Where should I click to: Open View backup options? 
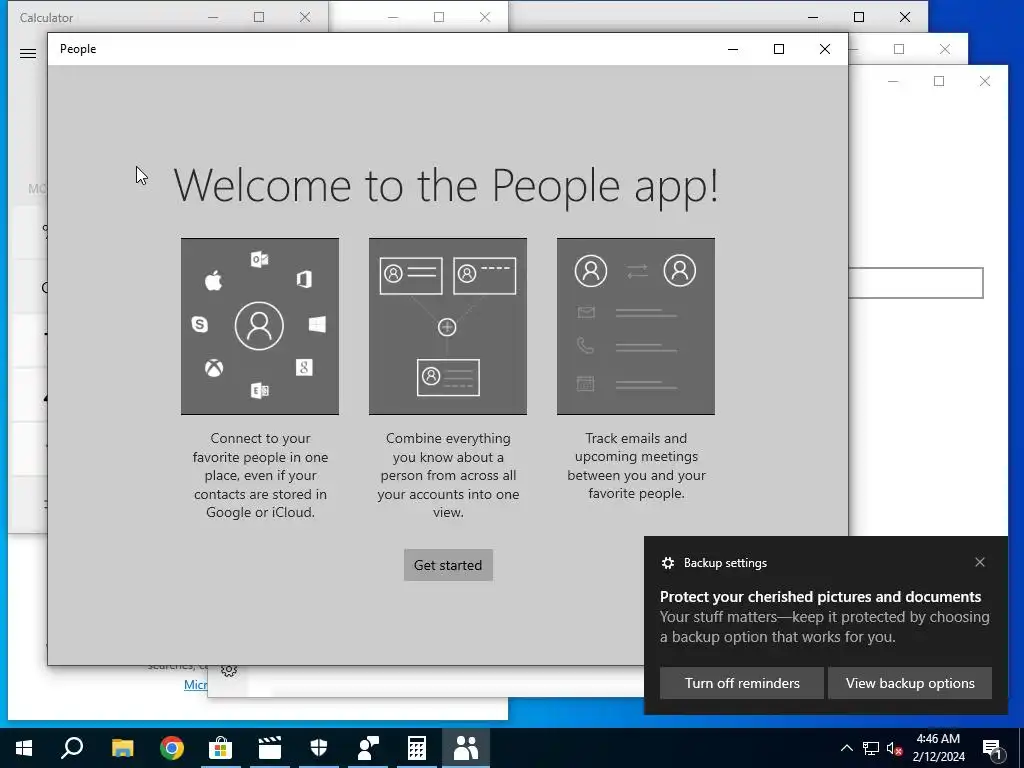point(910,683)
